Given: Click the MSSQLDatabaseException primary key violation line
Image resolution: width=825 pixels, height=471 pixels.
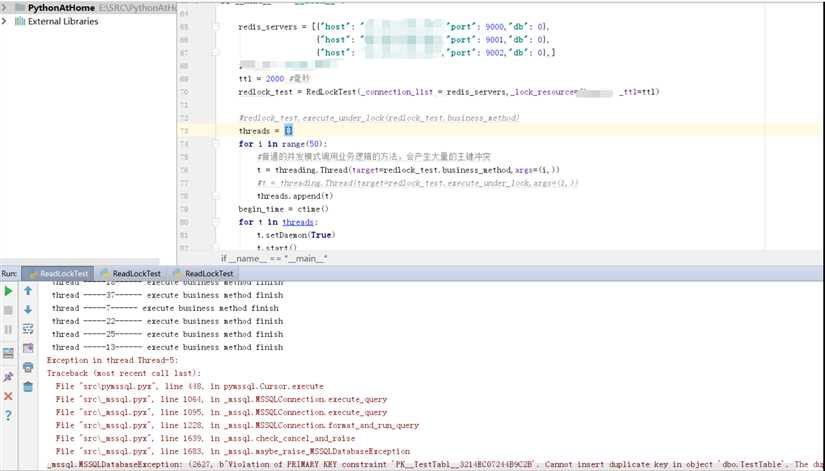Looking at the screenshot, I should click(x=436, y=464).
